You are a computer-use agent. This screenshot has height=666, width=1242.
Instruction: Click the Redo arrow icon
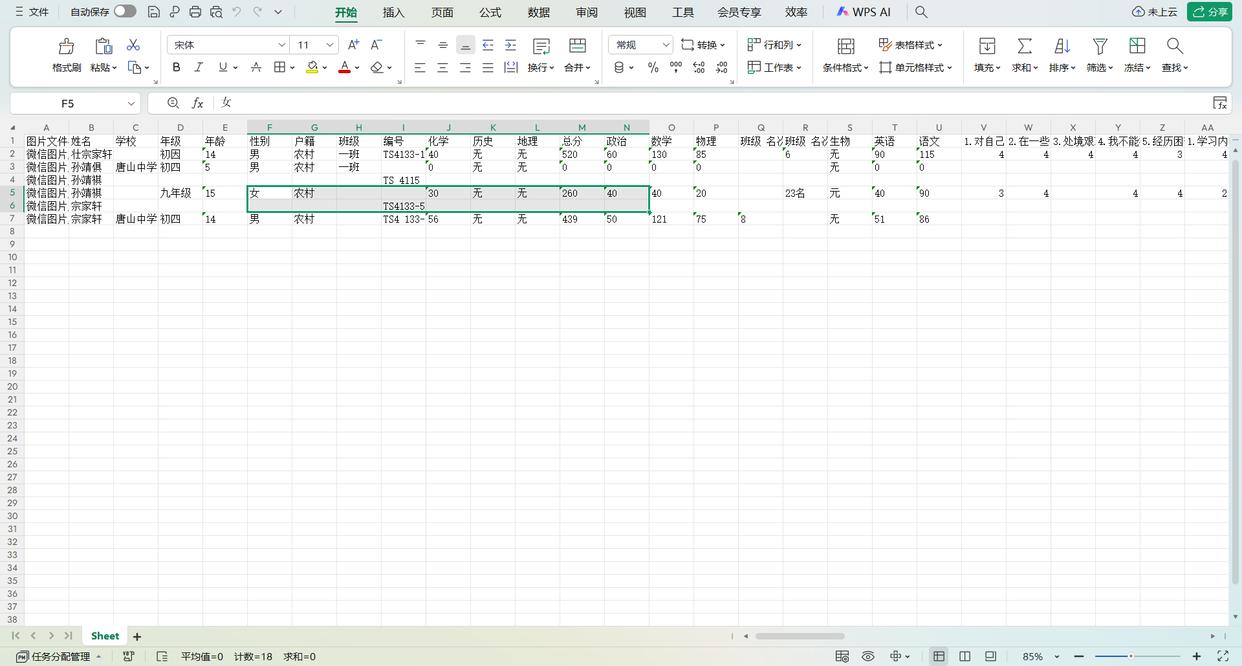click(258, 12)
